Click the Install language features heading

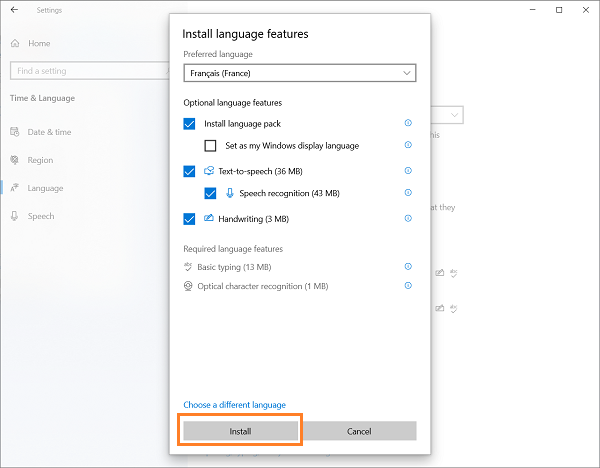[245, 34]
